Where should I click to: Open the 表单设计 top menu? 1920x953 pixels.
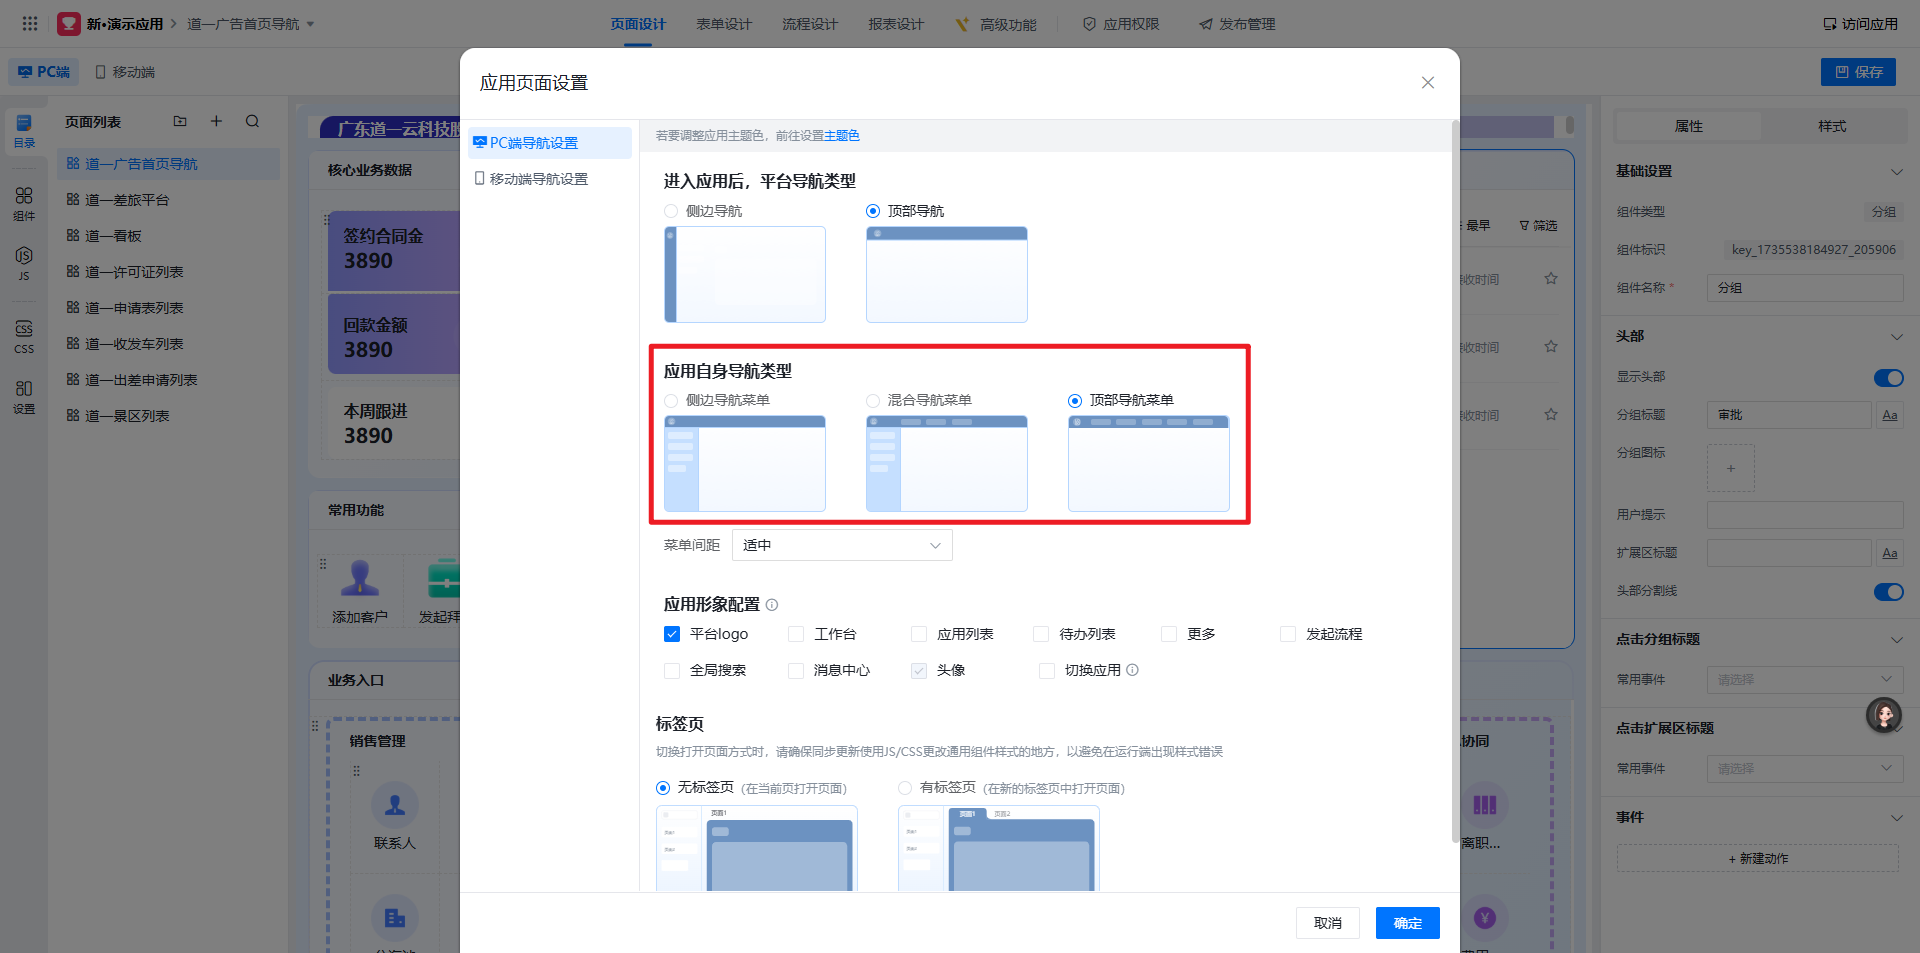click(723, 24)
